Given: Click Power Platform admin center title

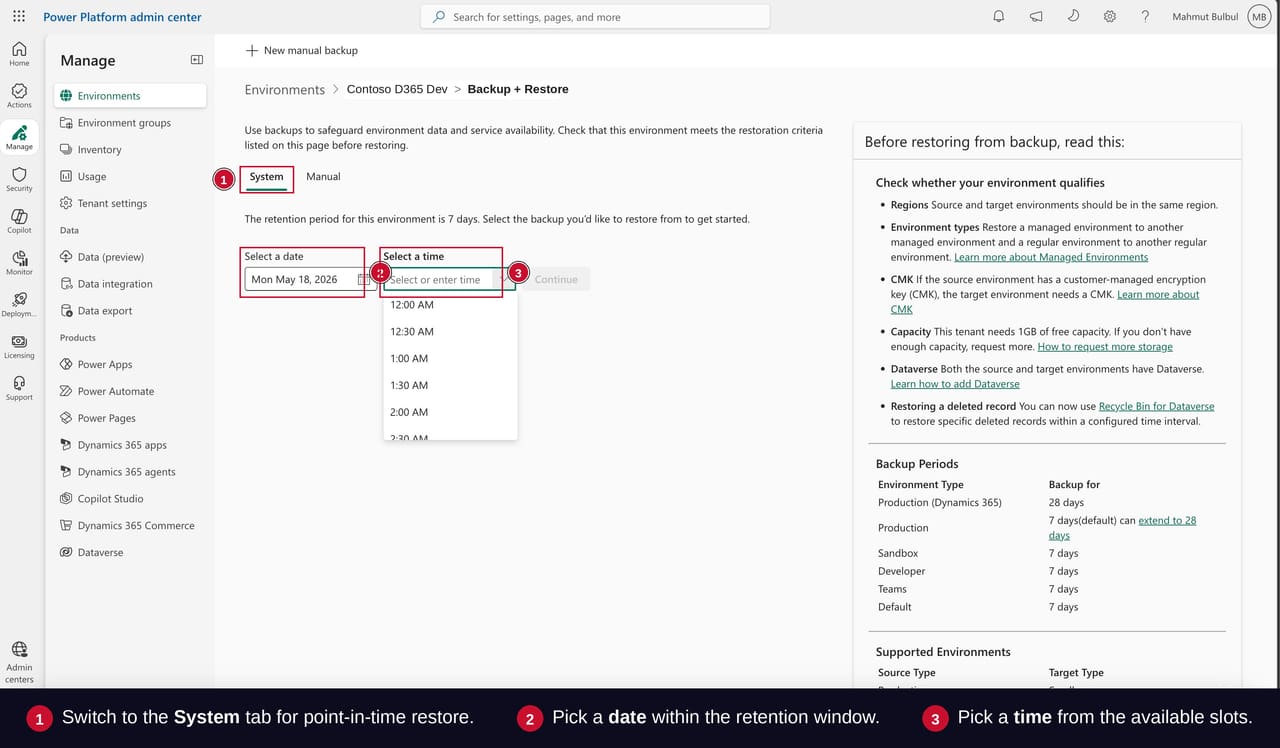Looking at the screenshot, I should click(x=122, y=17).
